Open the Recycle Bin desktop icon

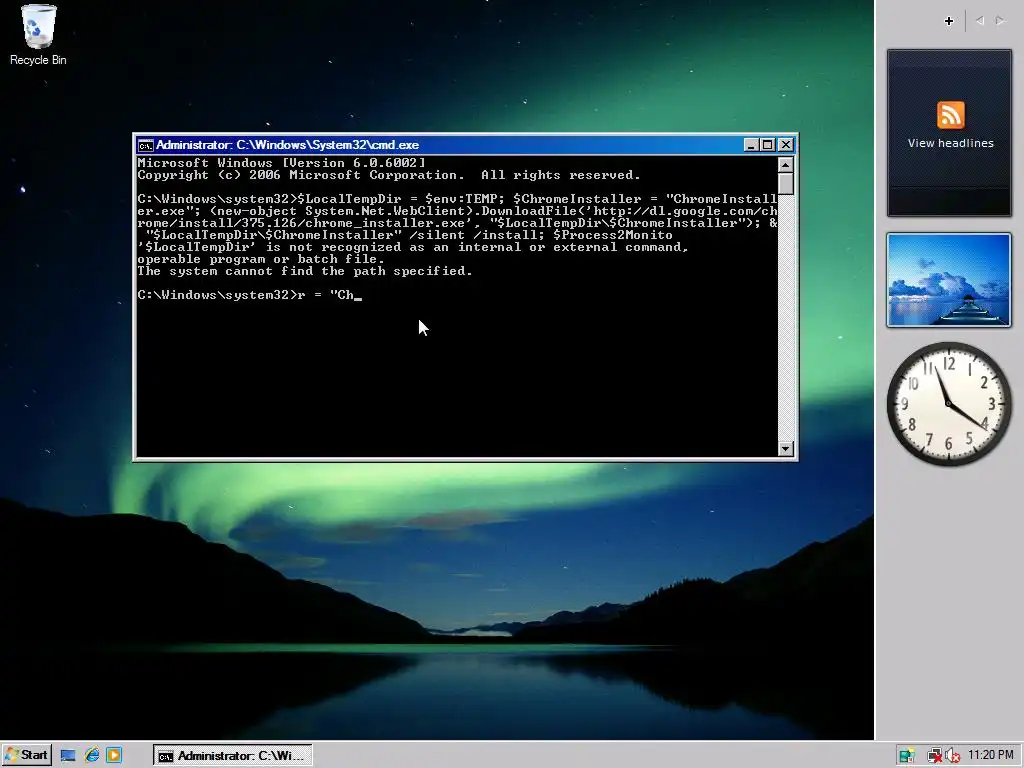[x=38, y=35]
